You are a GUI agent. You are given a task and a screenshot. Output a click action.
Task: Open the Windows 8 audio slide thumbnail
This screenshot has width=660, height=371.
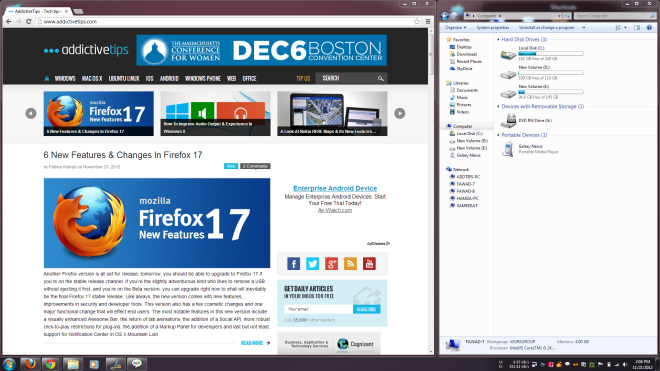tap(215, 113)
